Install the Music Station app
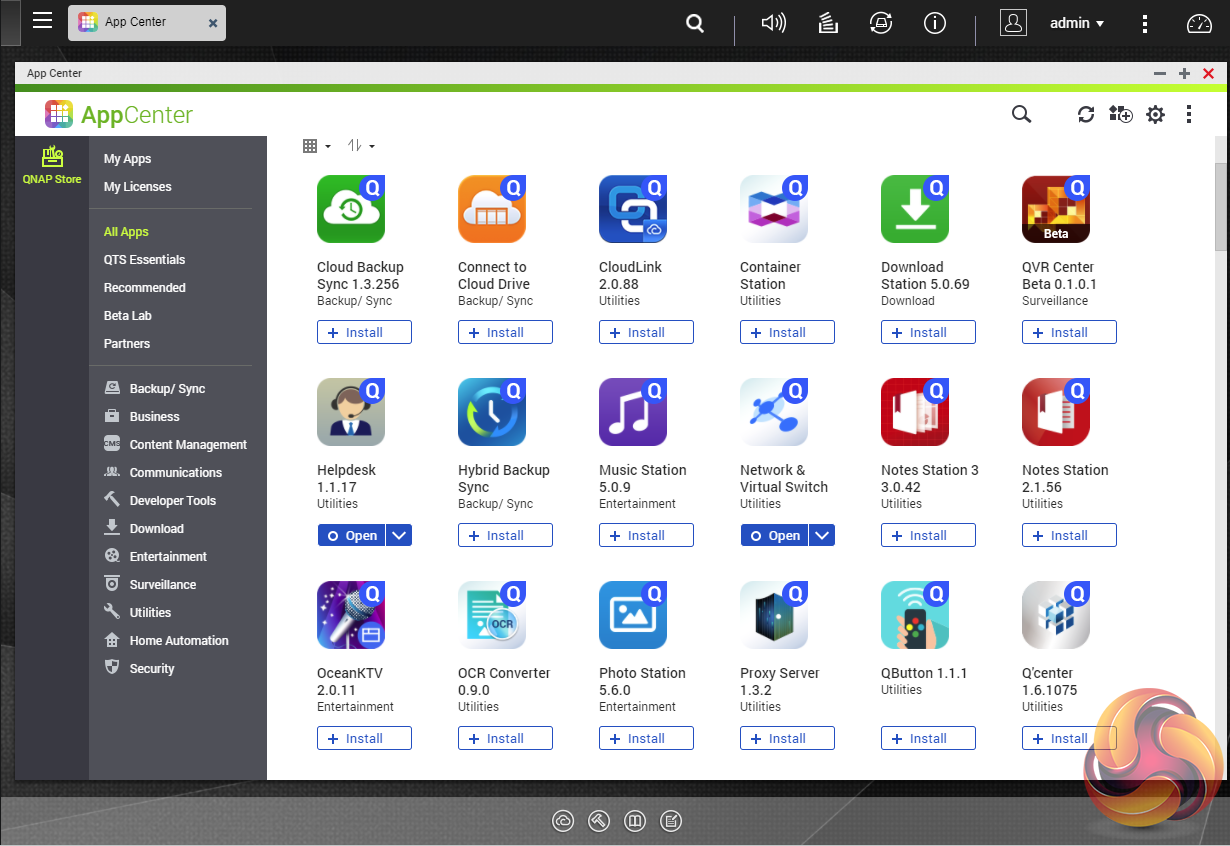This screenshot has height=846, width=1230. pyautogui.click(x=646, y=536)
